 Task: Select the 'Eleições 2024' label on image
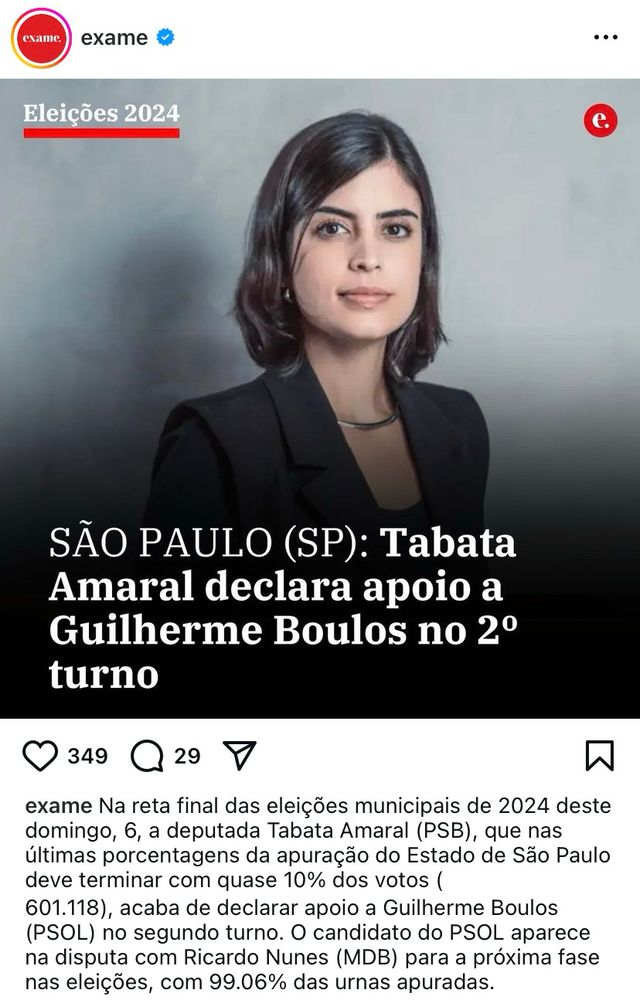101,114
